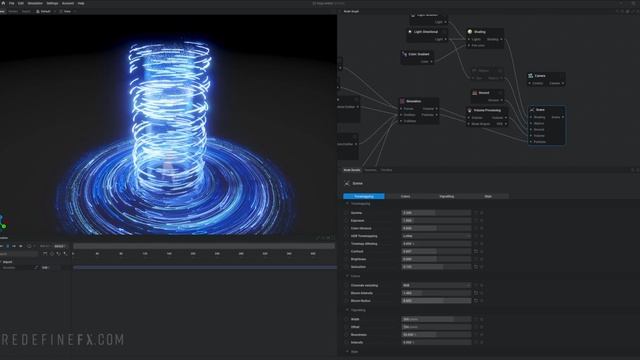Adjust the Saturation slider
This screenshot has width=640, height=360.
[x=436, y=267]
